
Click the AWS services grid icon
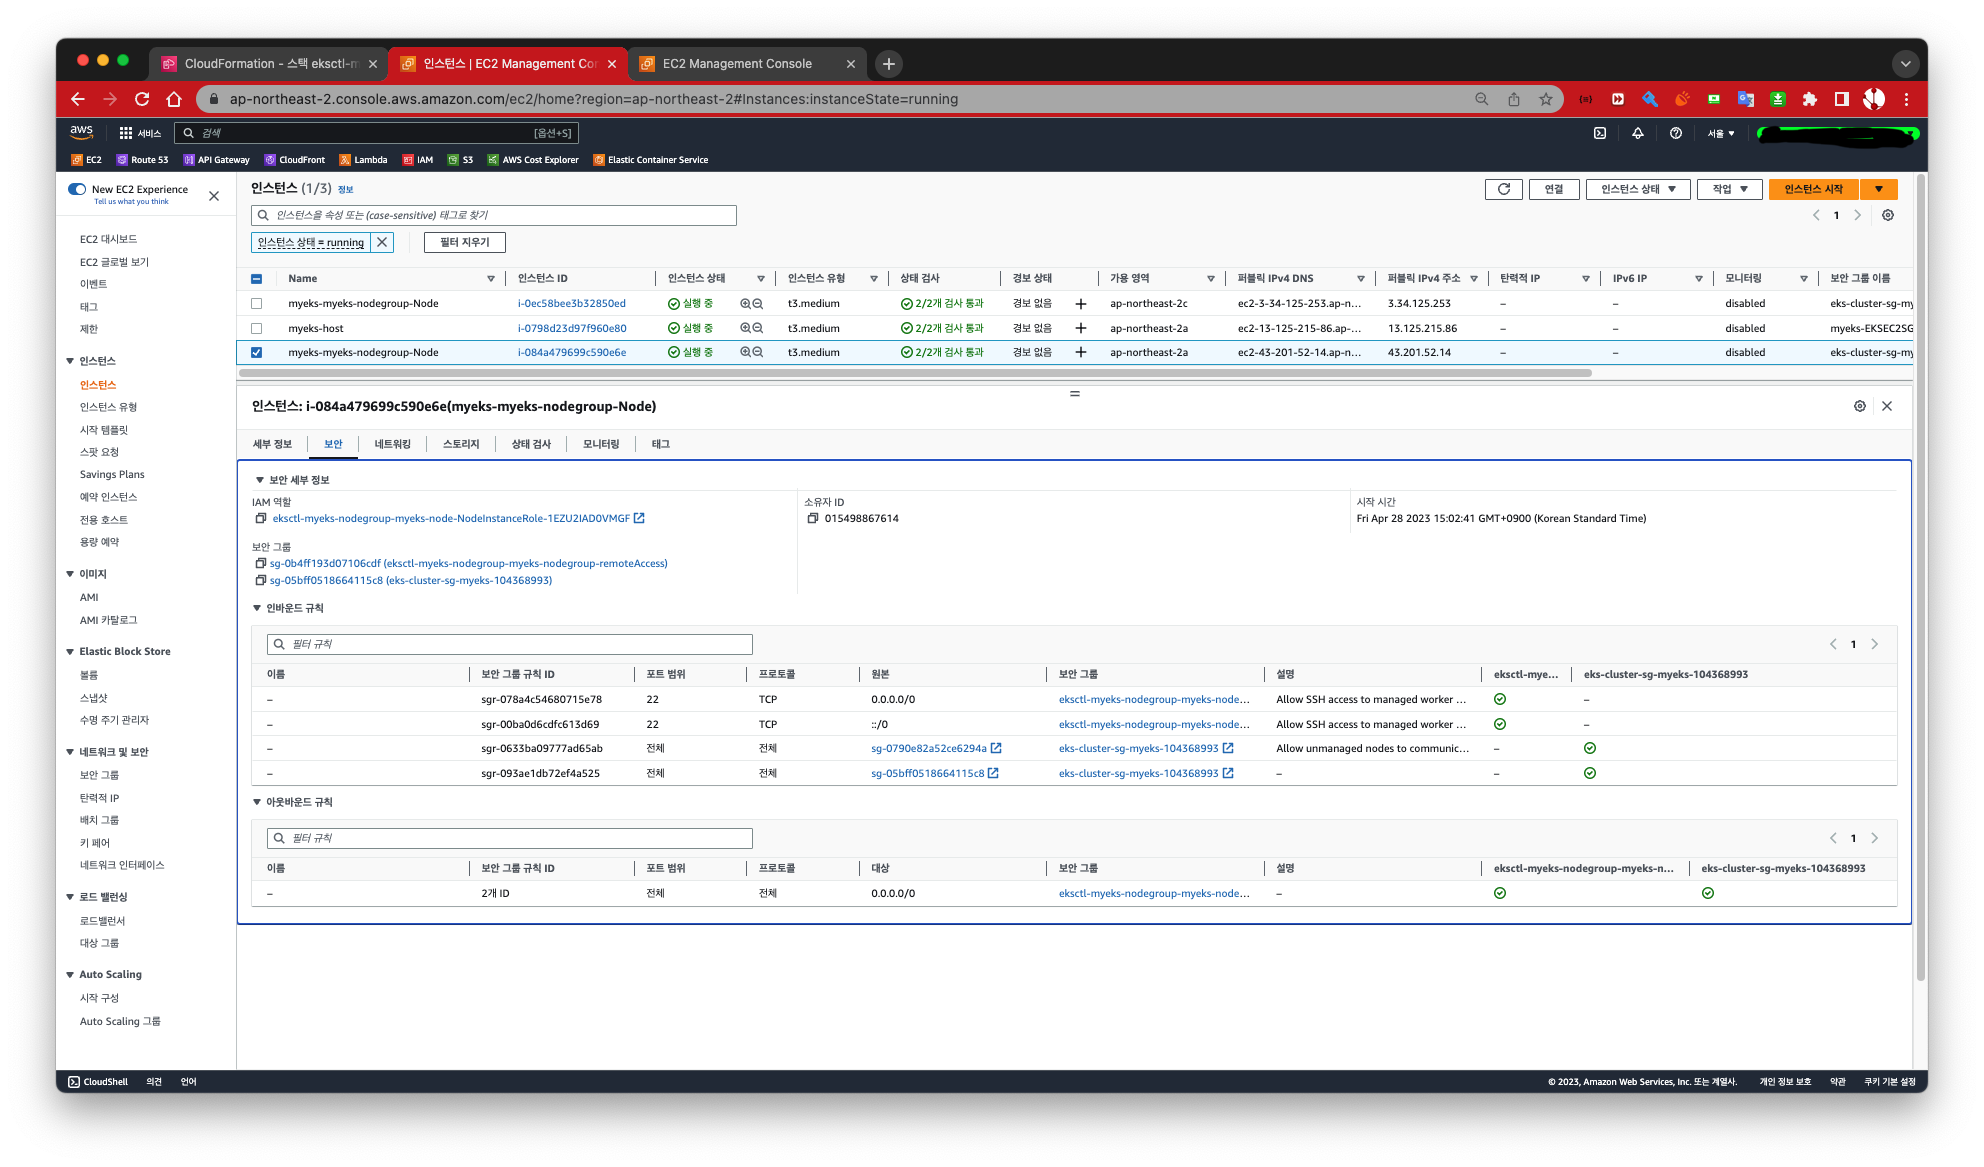tap(126, 133)
